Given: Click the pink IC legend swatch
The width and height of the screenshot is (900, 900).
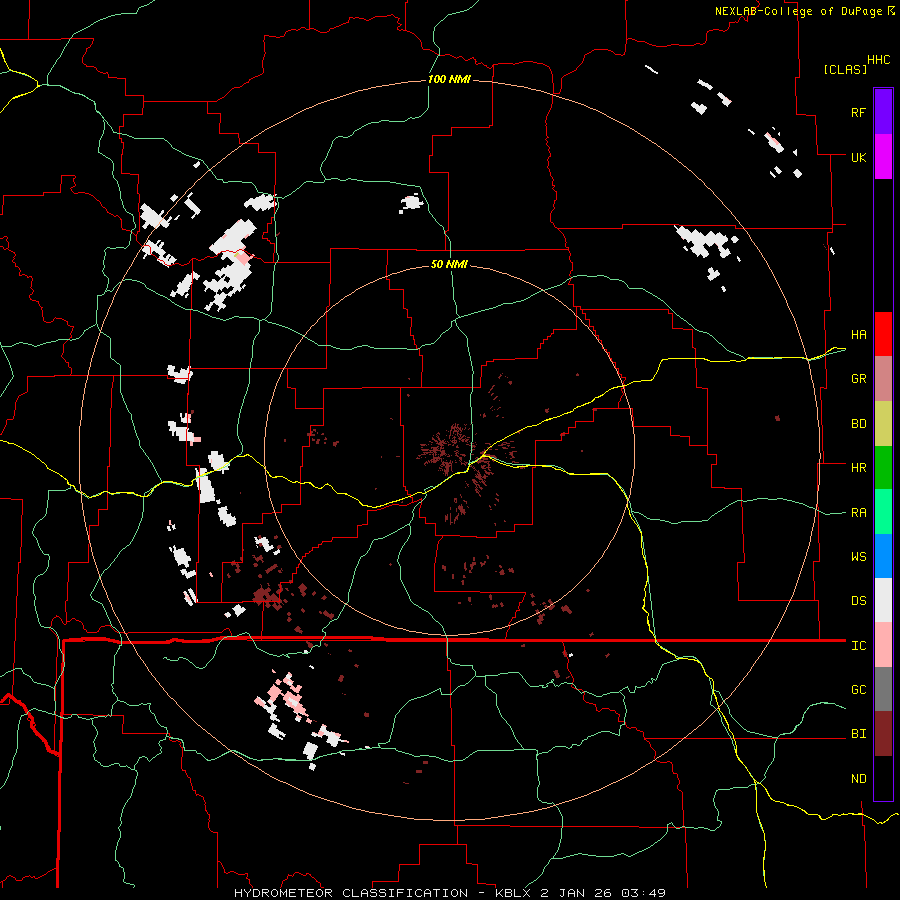Looking at the screenshot, I should [883, 645].
